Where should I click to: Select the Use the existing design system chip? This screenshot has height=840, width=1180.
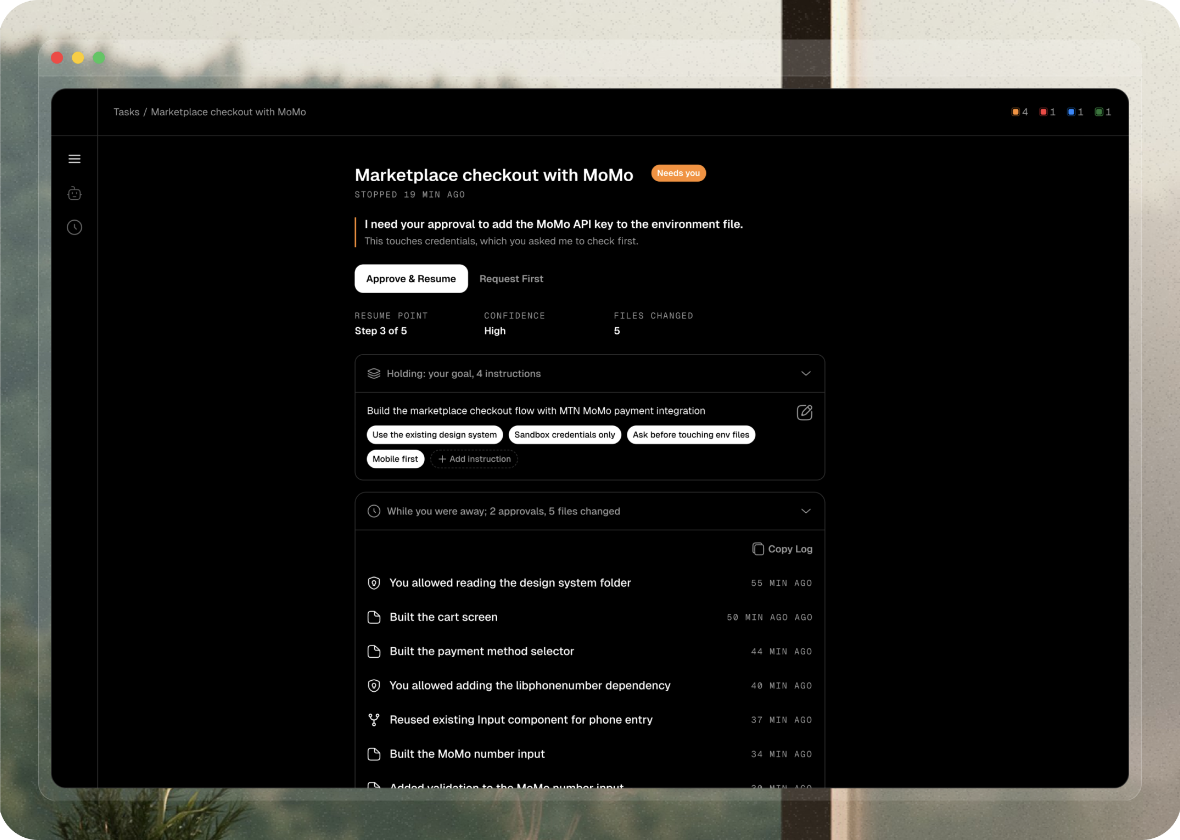pos(435,435)
